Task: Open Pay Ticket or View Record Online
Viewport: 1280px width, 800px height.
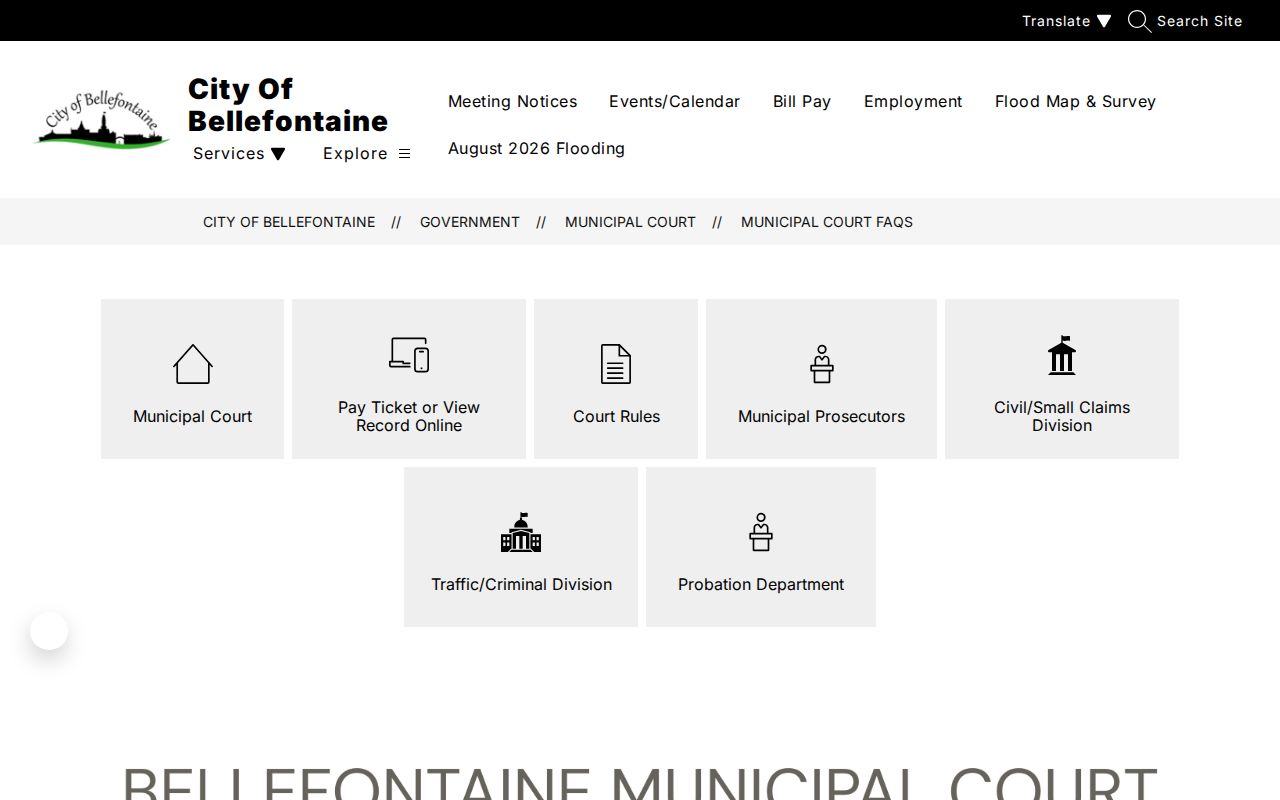Action: click(409, 416)
